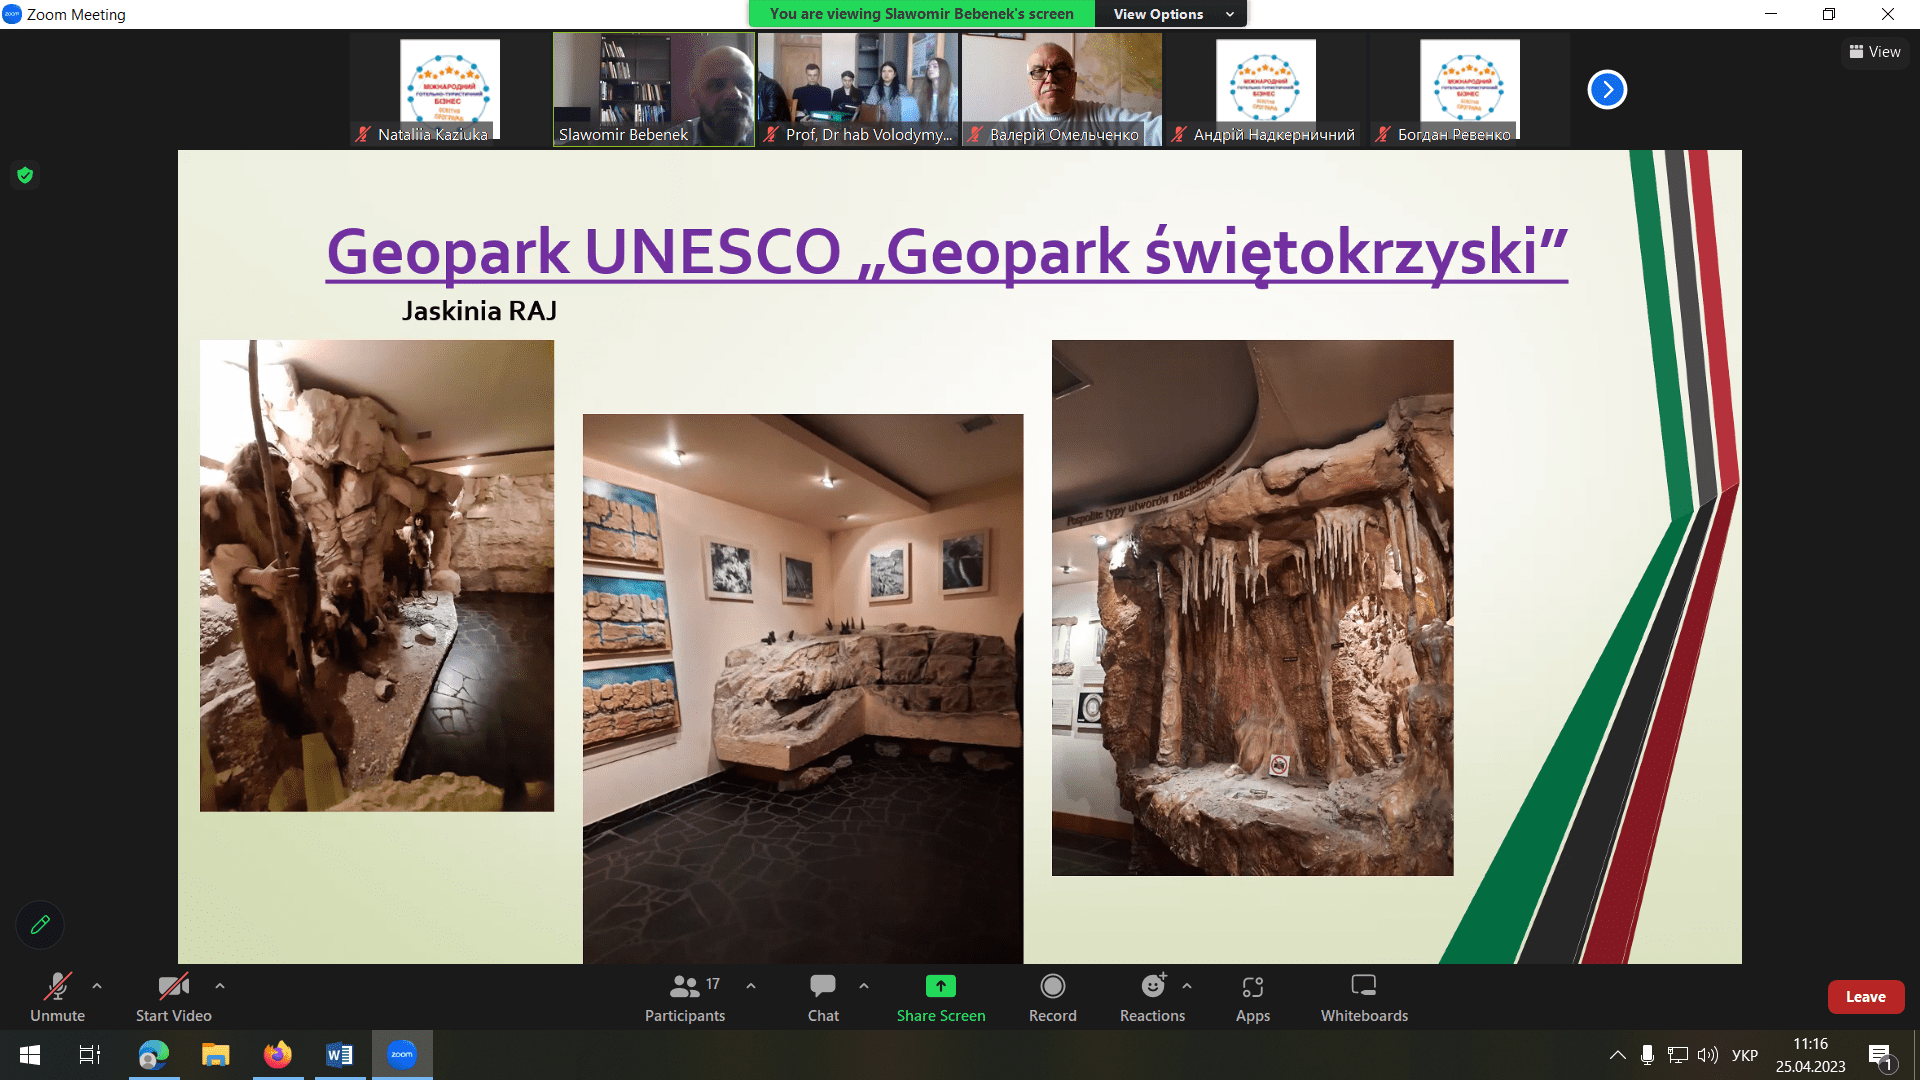Expand arrow next to Participants count
The width and height of the screenshot is (1920, 1080).
pos(751,986)
